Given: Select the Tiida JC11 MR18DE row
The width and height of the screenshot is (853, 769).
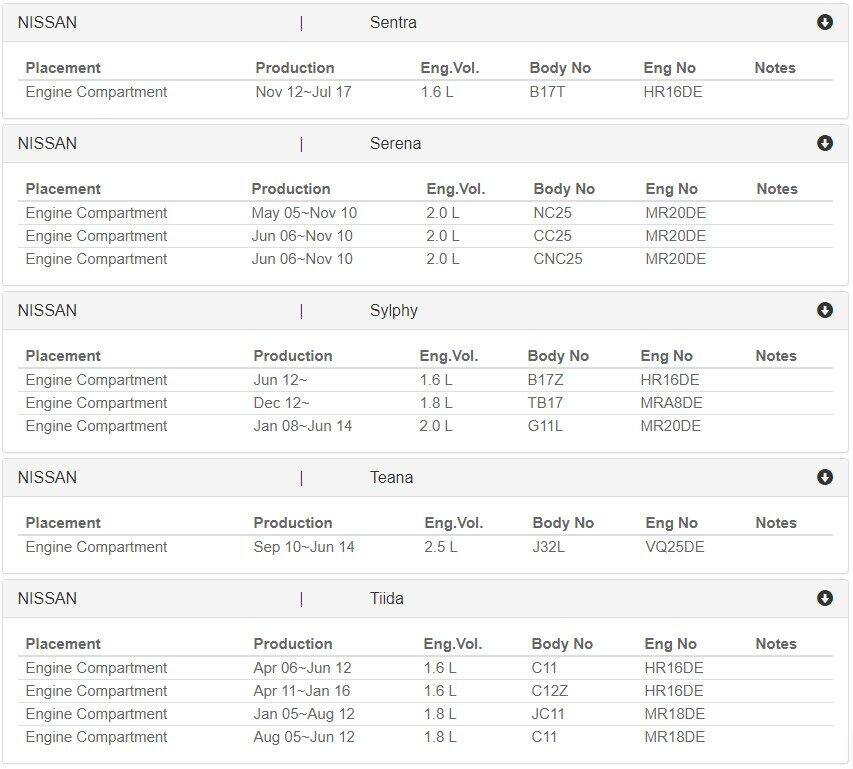Looking at the screenshot, I should 425,714.
